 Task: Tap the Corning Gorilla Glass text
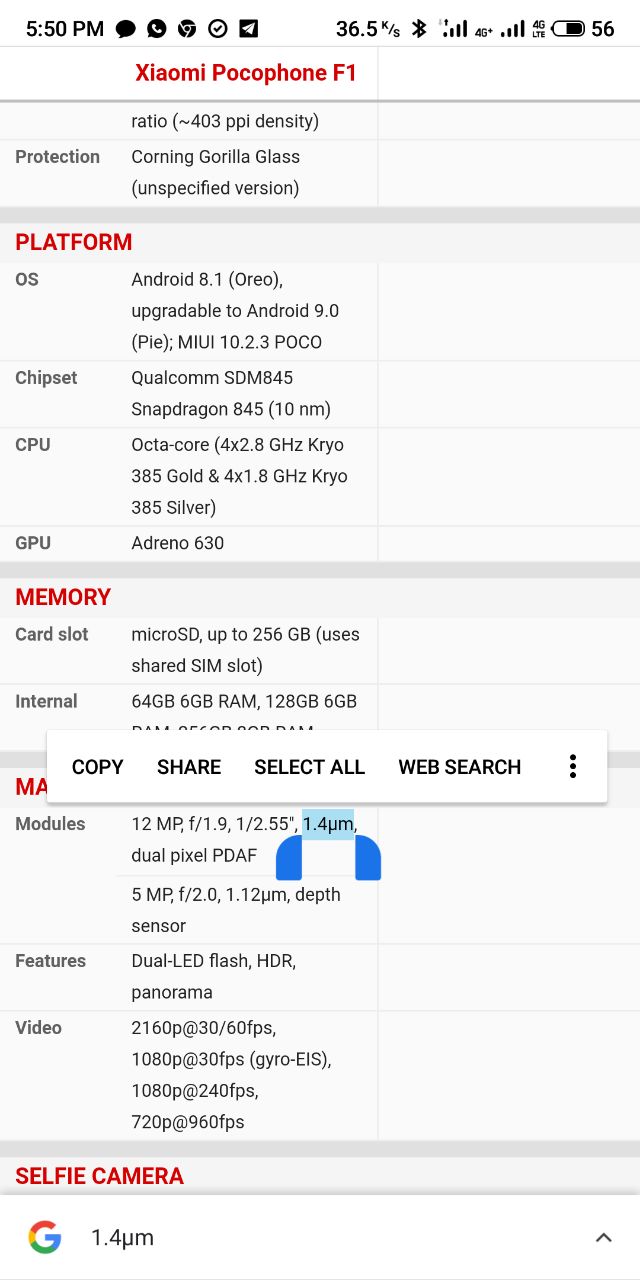coord(216,157)
